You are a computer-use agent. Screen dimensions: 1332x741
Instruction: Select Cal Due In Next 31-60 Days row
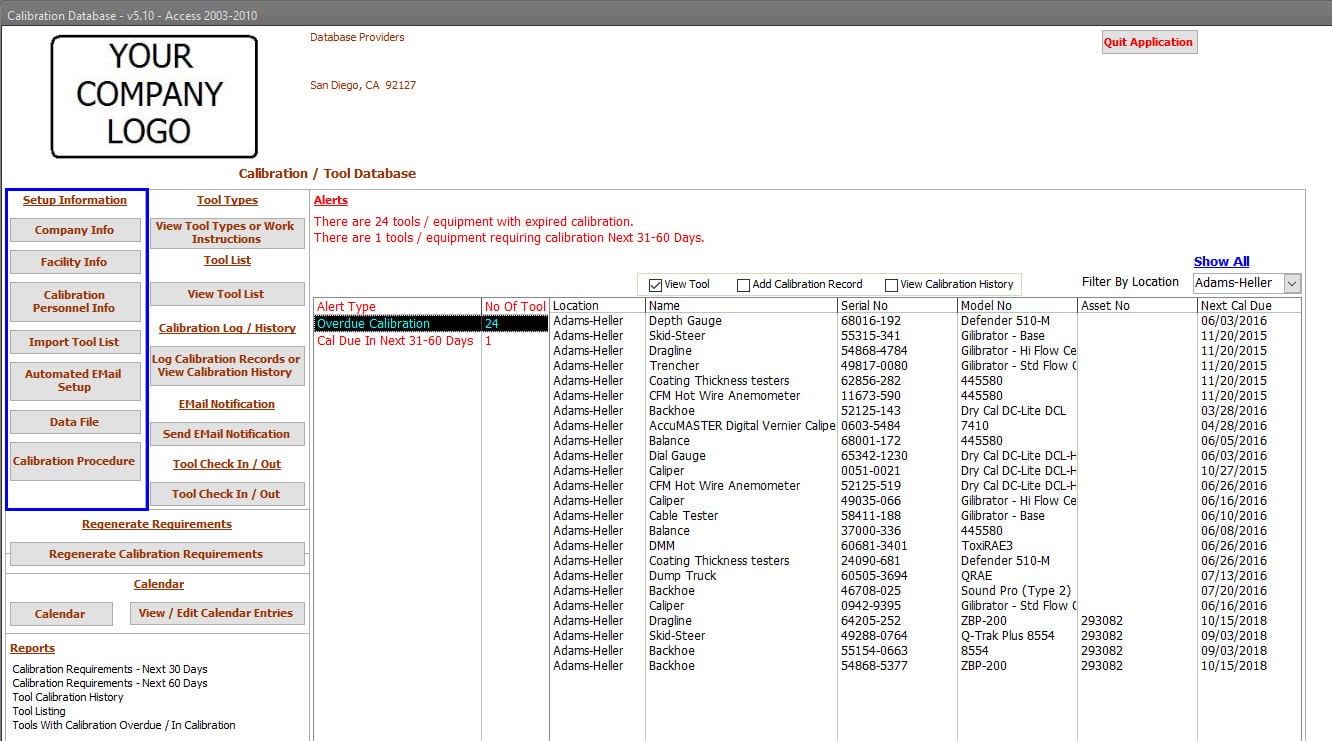coord(431,341)
